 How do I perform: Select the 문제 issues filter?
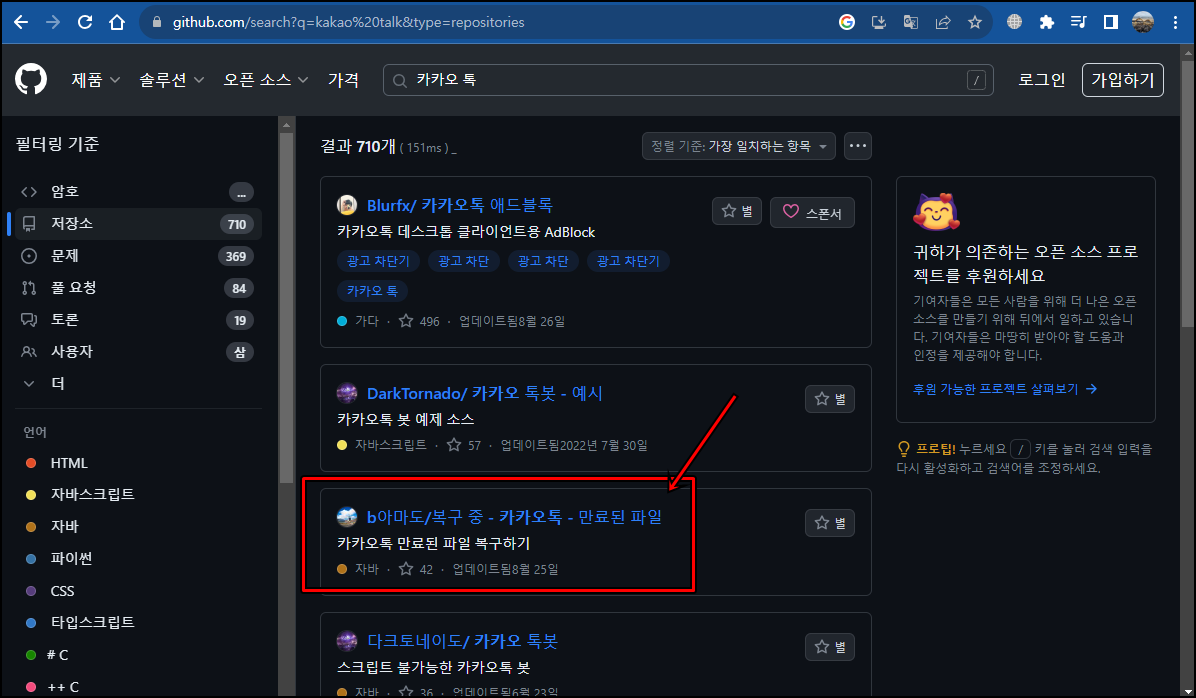[137, 256]
